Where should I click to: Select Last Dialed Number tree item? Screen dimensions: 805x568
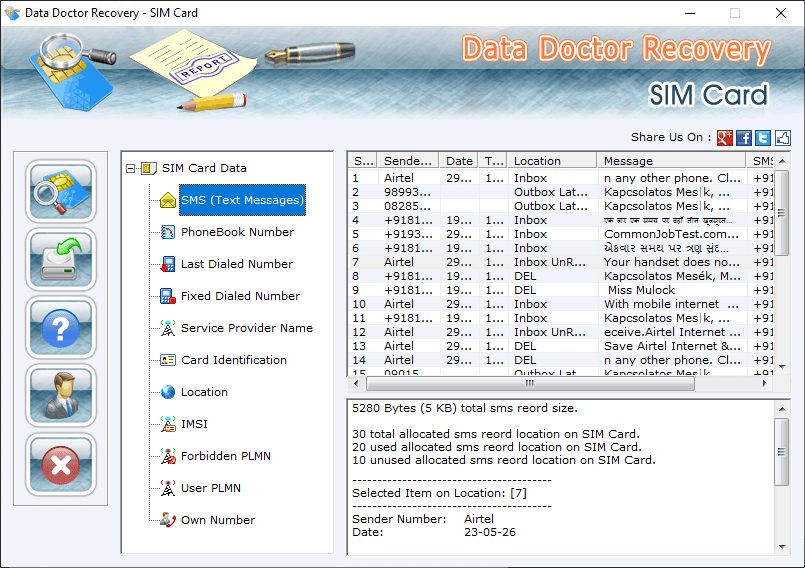[x=237, y=264]
